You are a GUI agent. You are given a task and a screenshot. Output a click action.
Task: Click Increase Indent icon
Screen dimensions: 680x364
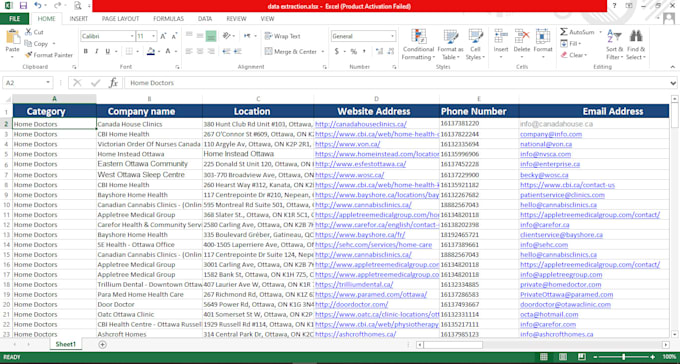tap(237, 51)
